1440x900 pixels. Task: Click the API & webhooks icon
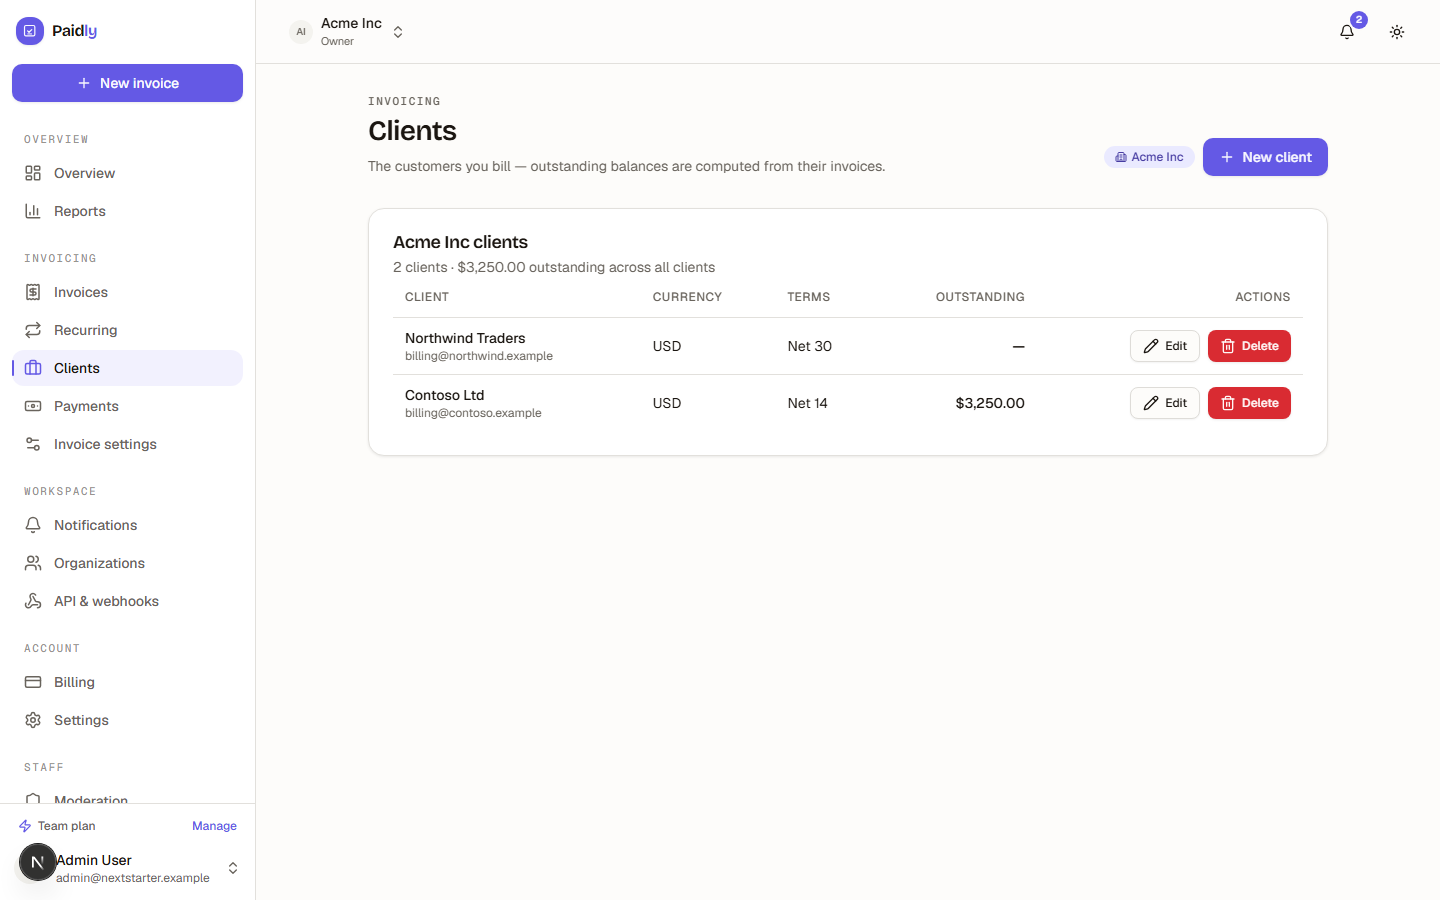pos(33,601)
